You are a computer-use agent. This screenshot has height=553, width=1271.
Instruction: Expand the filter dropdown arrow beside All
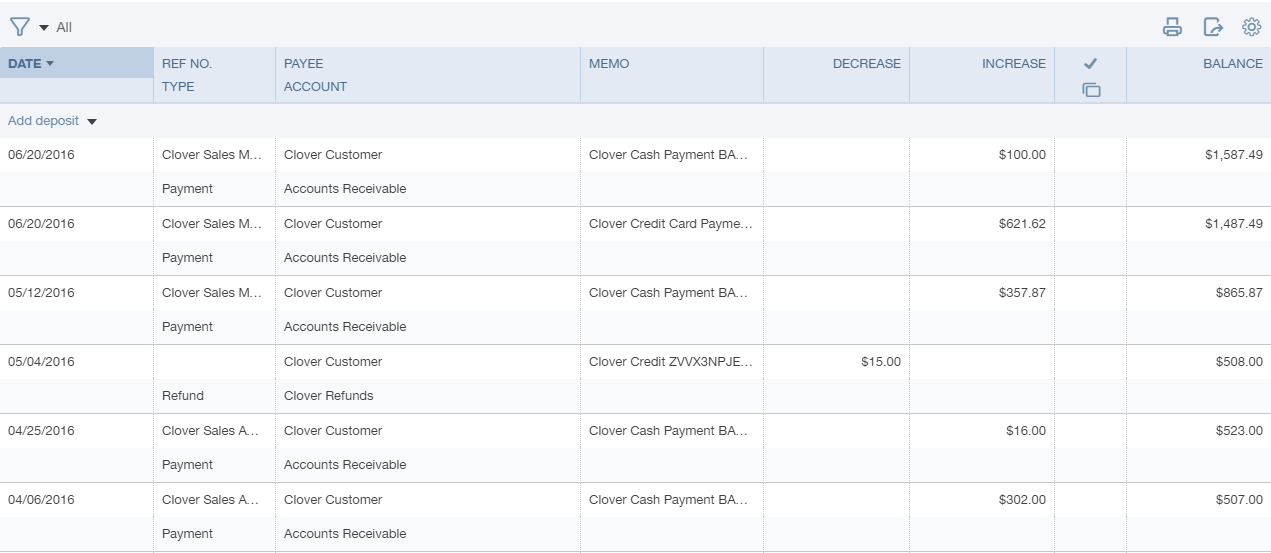click(x=44, y=28)
